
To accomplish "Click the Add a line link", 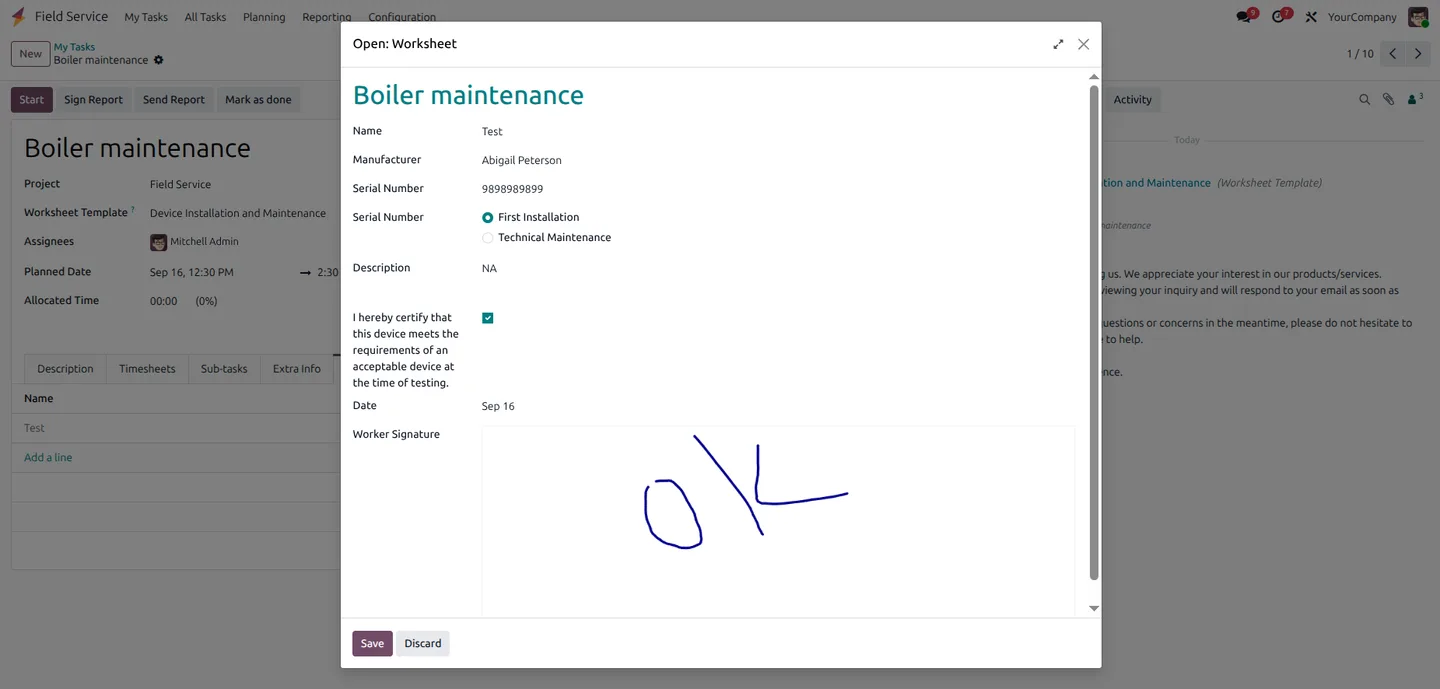I will pos(48,458).
